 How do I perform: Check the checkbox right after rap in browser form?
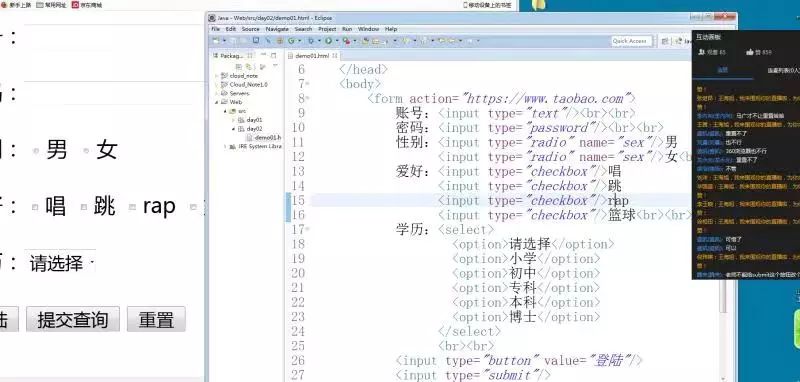(x=193, y=207)
